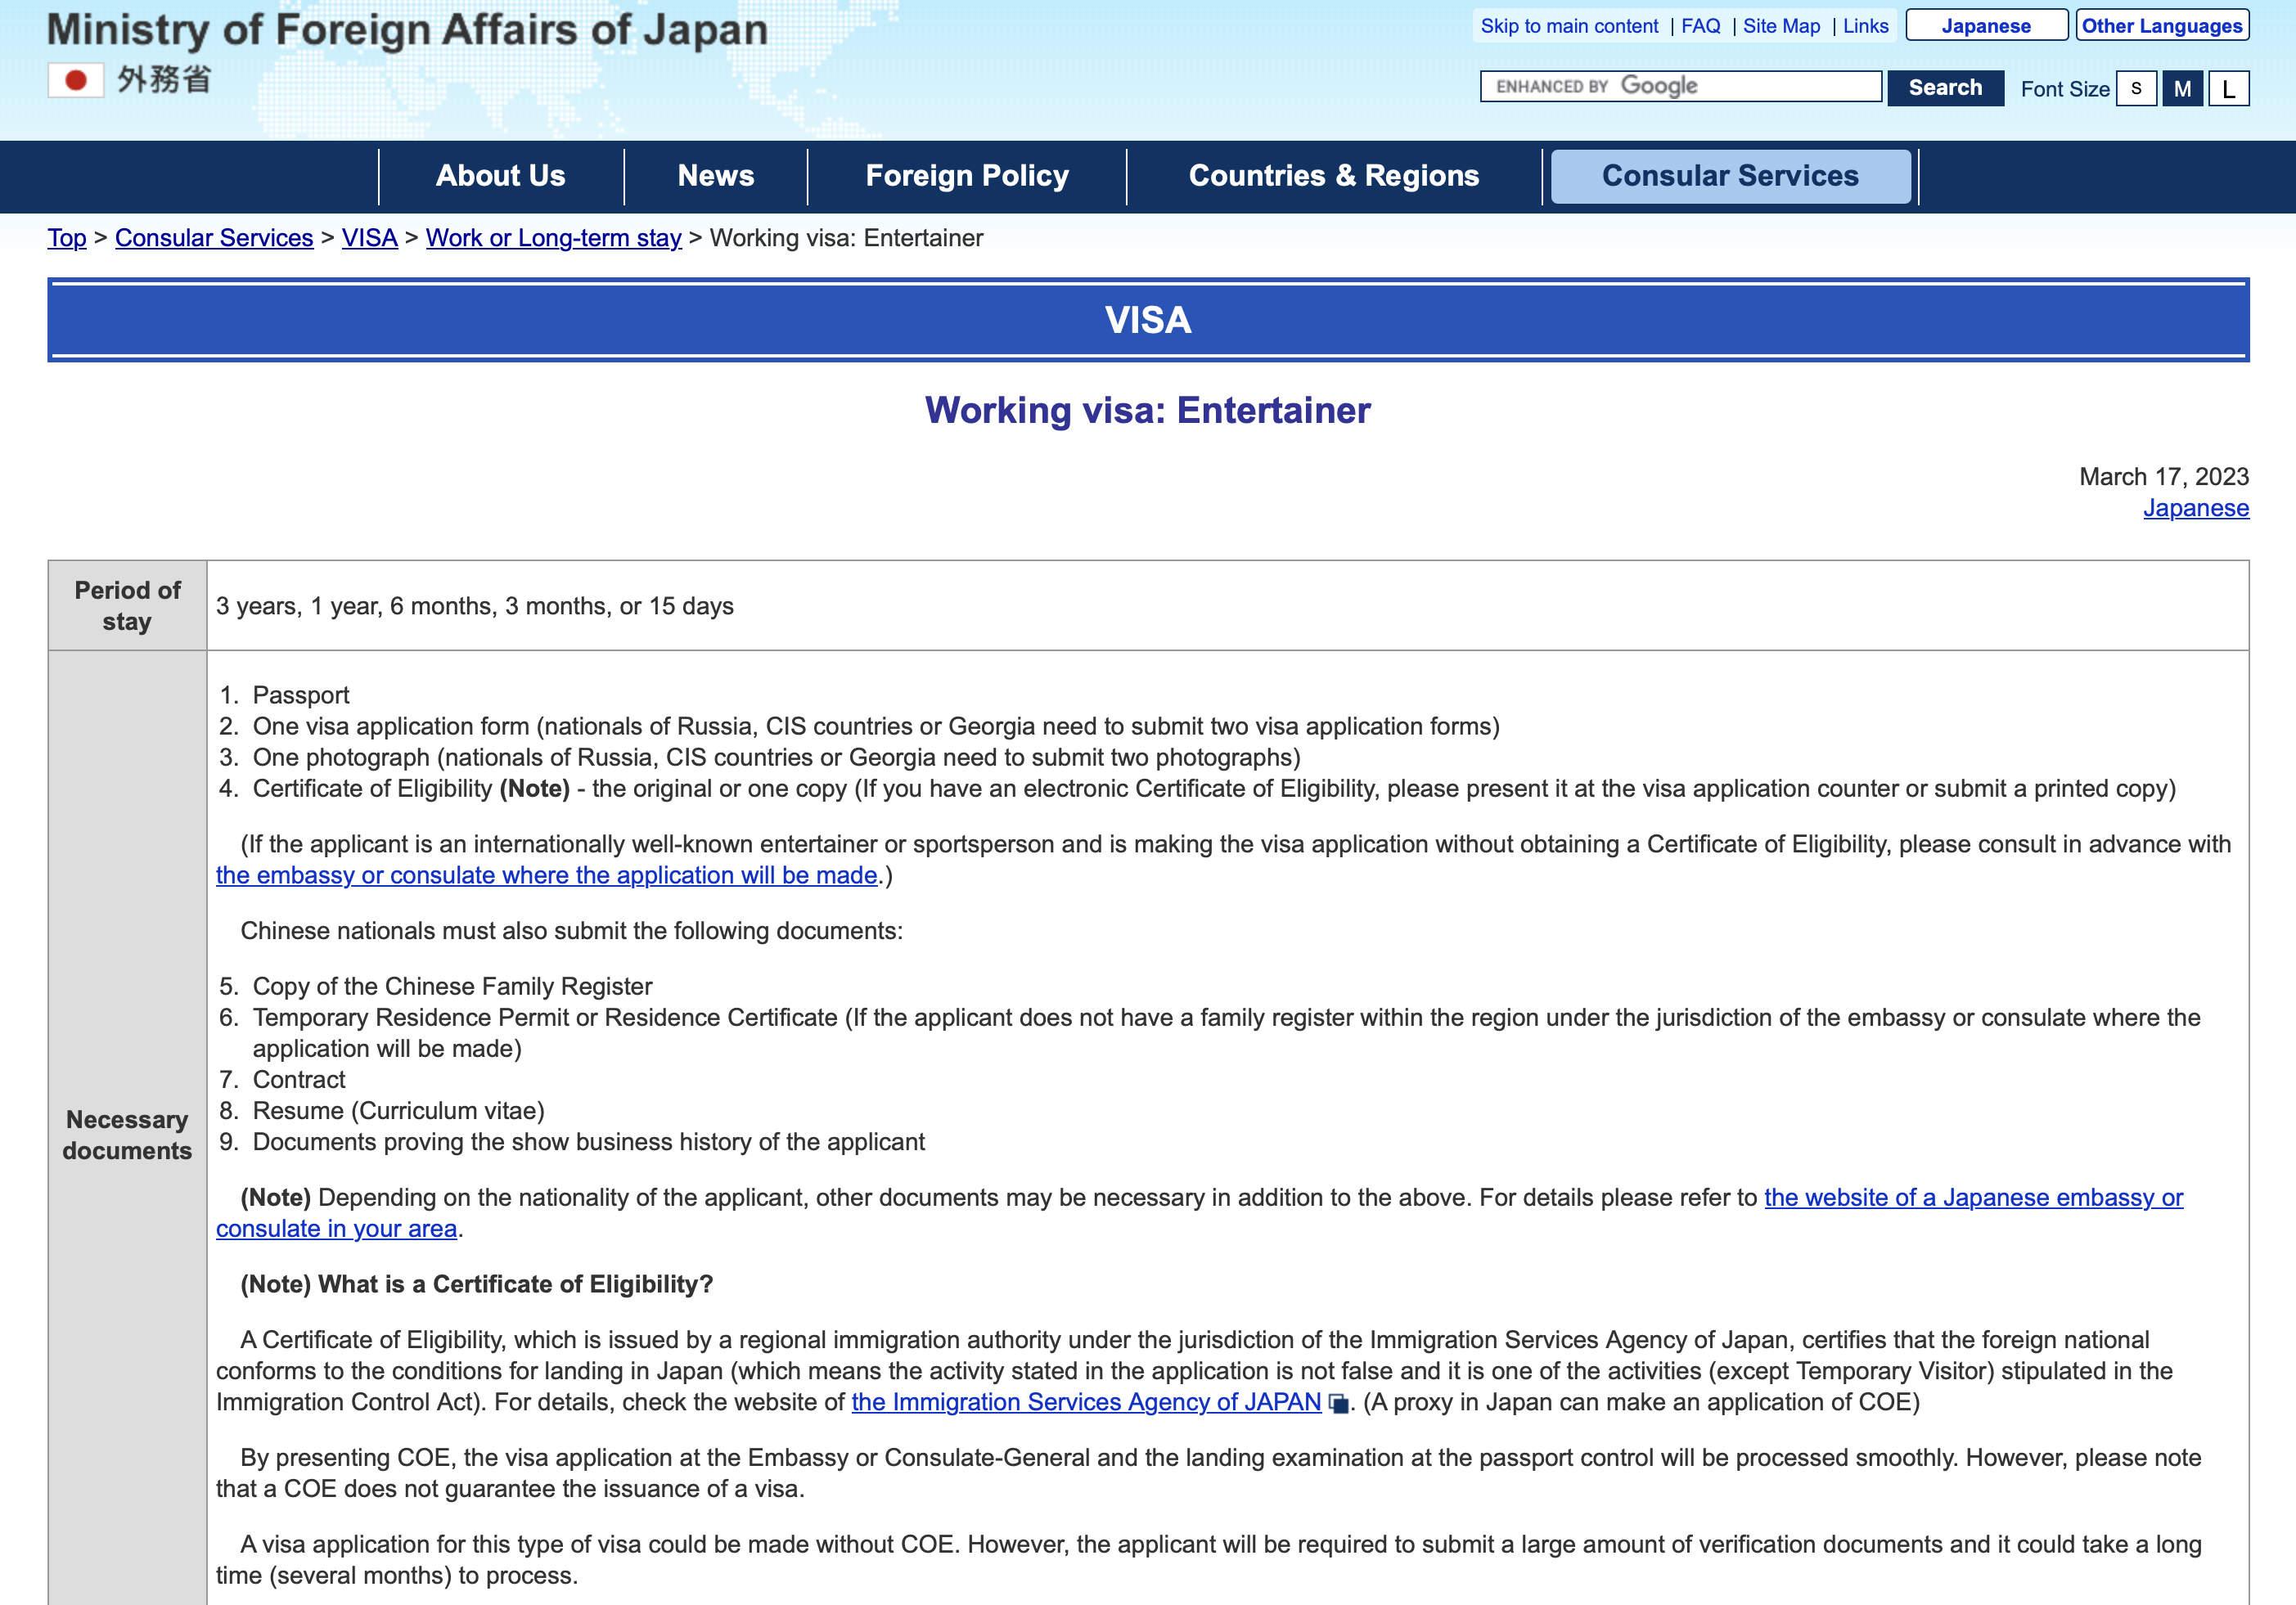Screen dimensions: 2296x1605
Task: Click the FAQ link in header
Action: (1700, 26)
